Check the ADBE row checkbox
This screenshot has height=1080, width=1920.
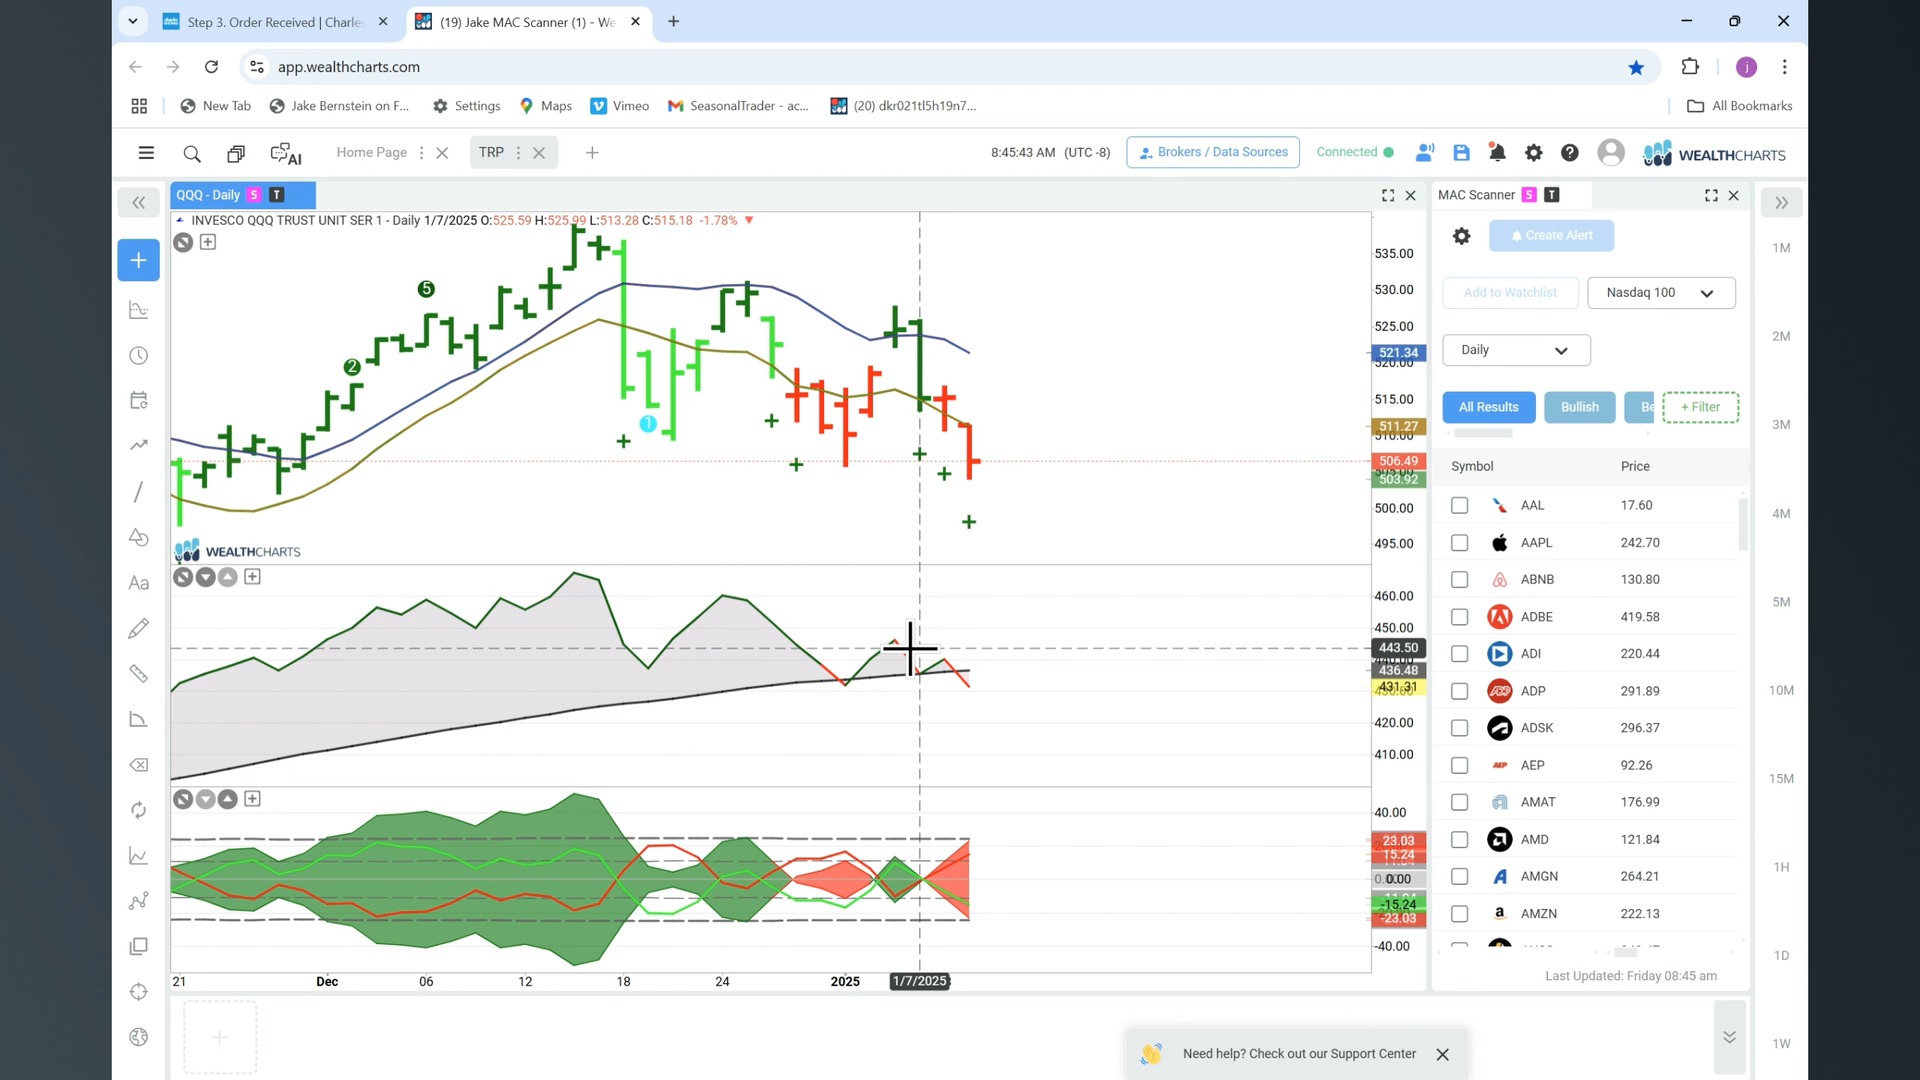point(1459,617)
